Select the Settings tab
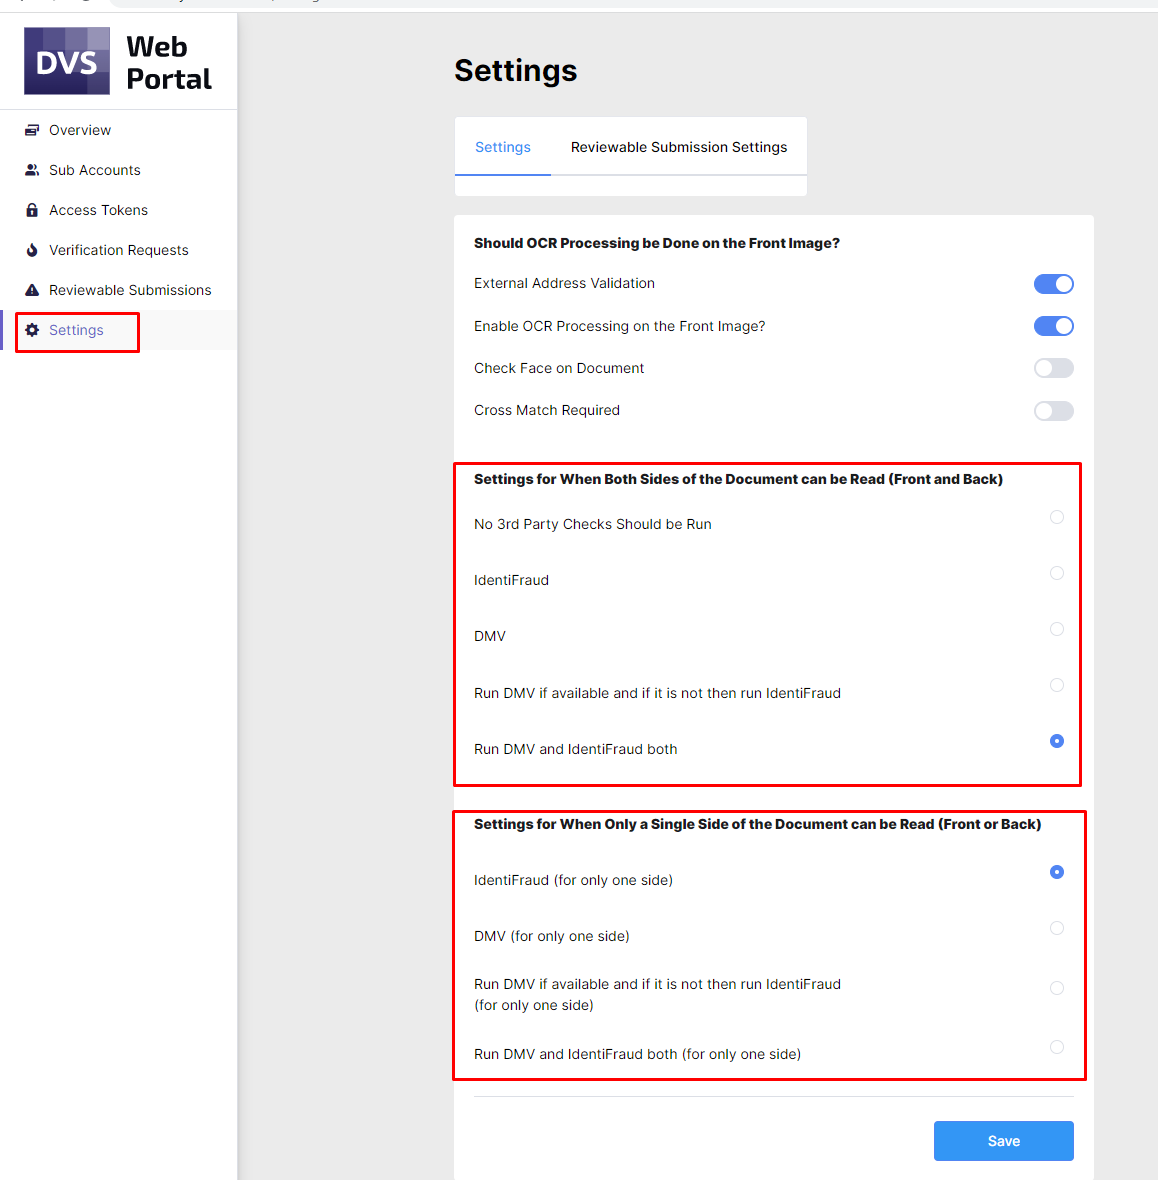1158x1180 pixels. [503, 147]
